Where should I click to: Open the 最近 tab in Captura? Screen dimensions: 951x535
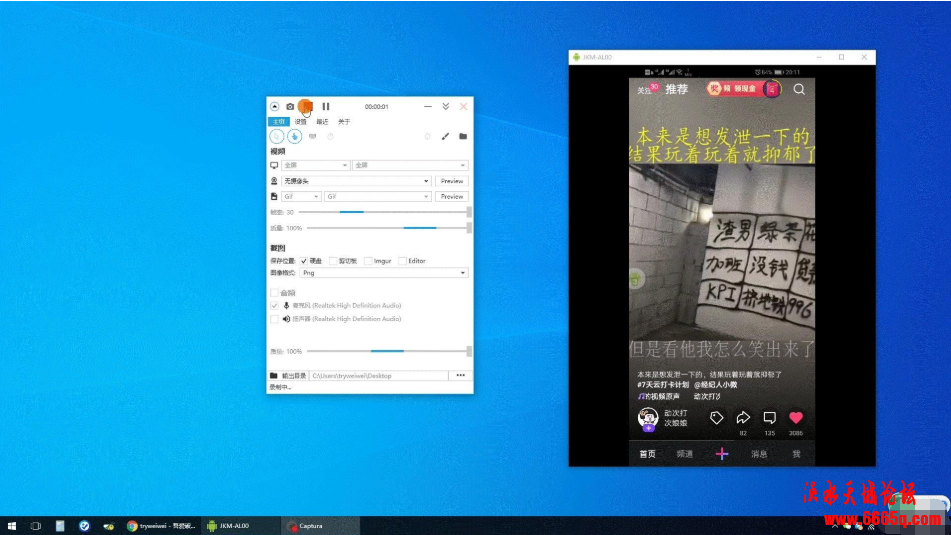(322, 122)
